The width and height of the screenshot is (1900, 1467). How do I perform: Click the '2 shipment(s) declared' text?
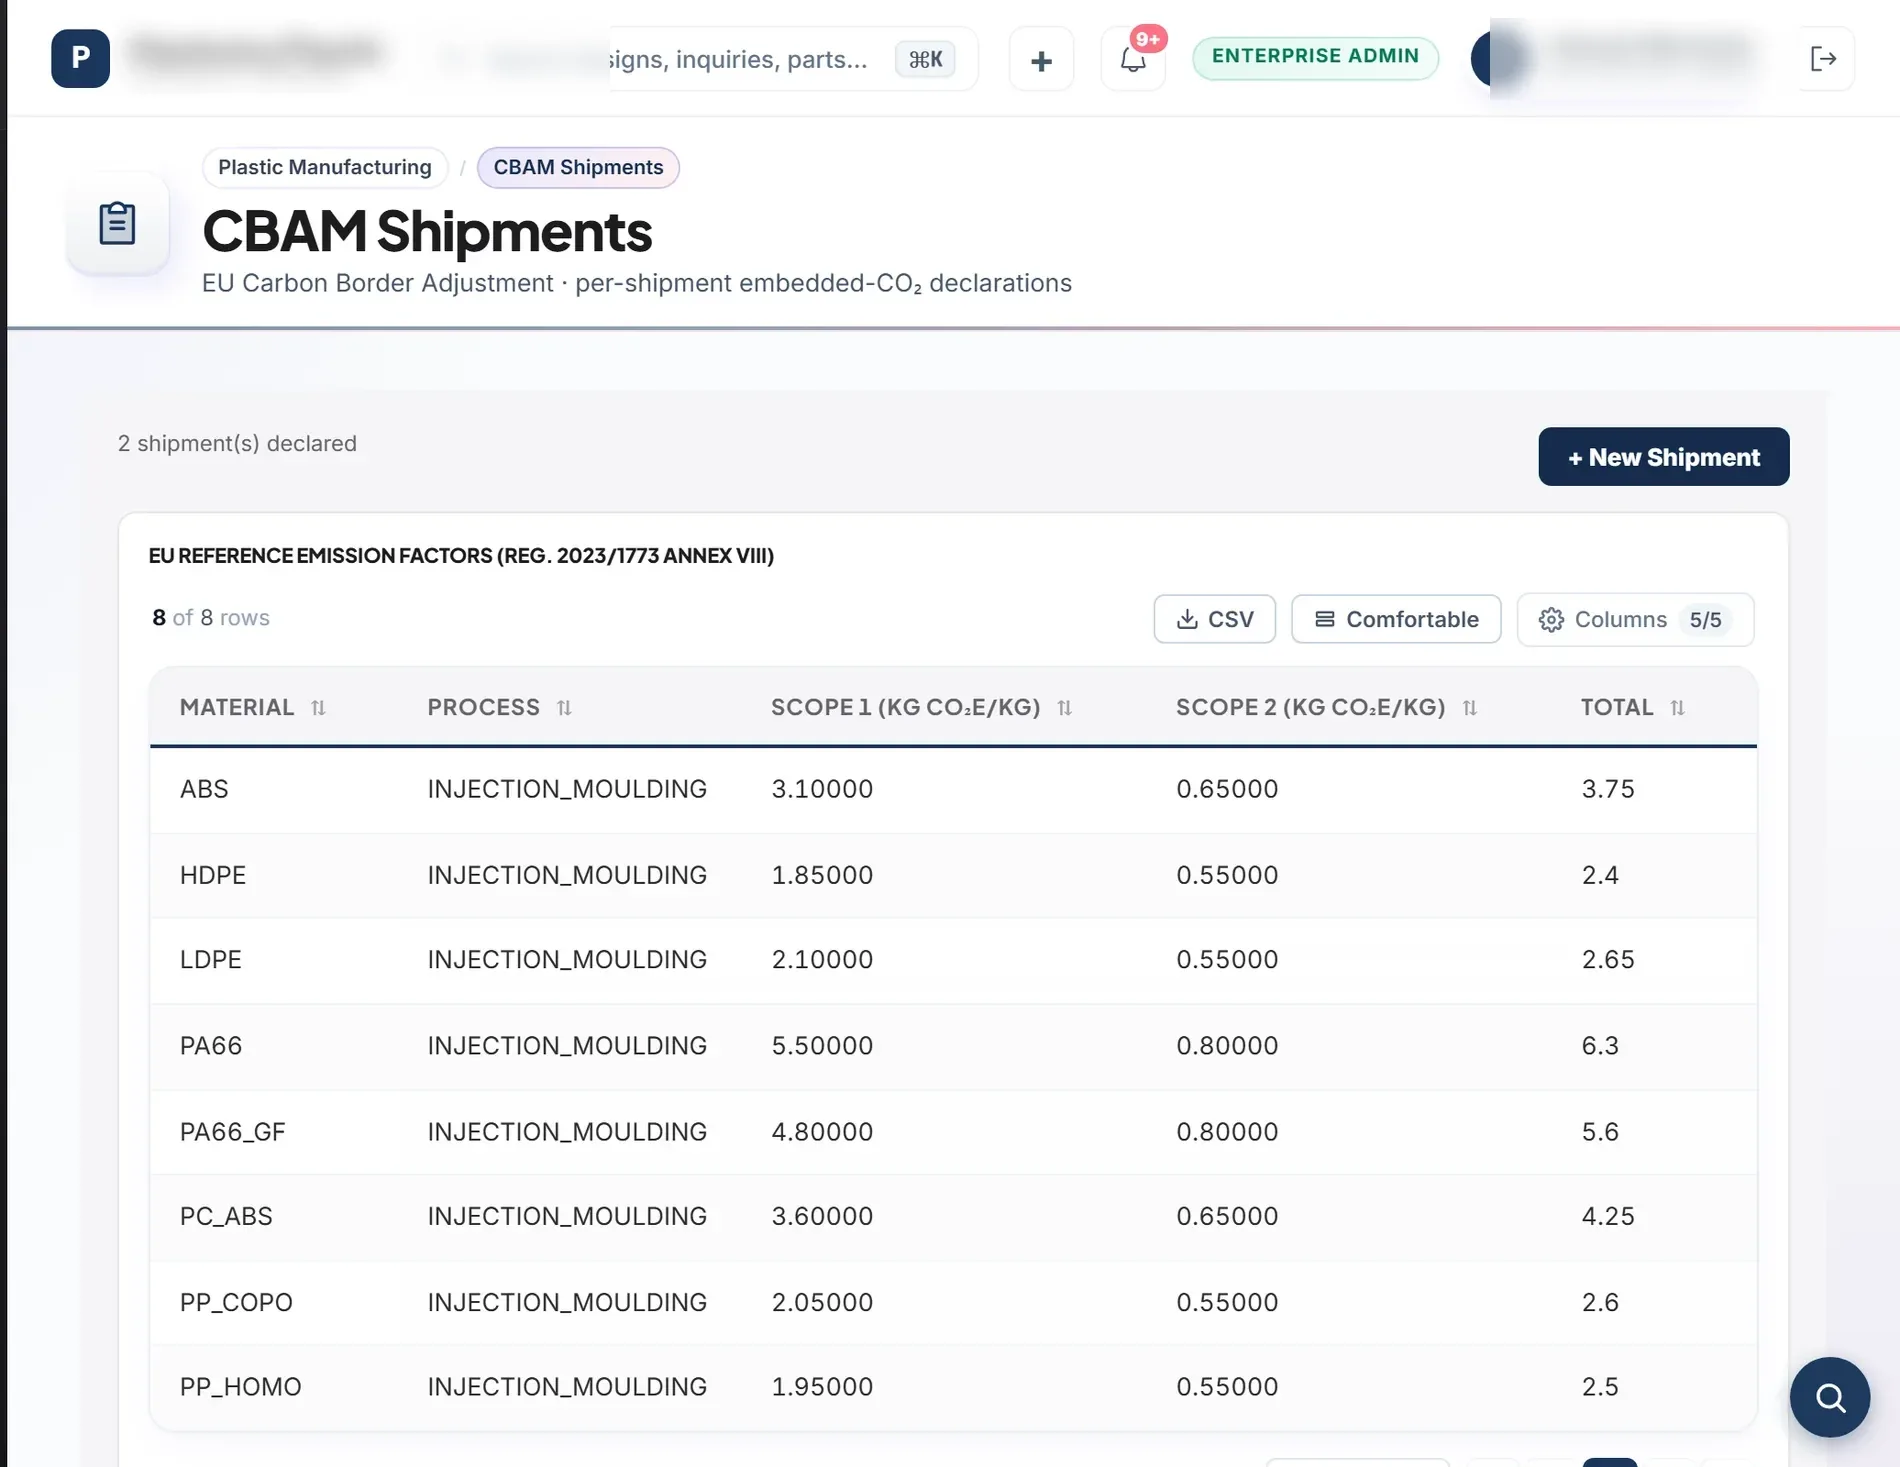[237, 443]
